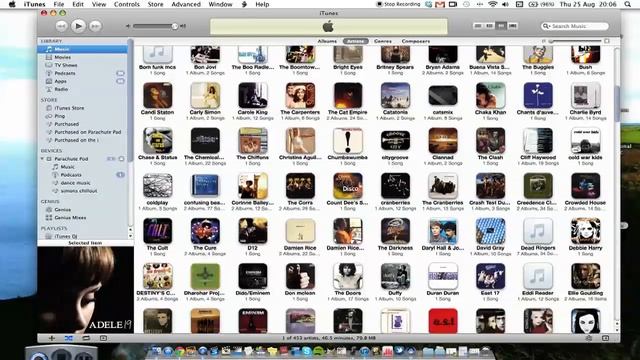Open the Store menu
This screenshot has width=640, height=360.
click(155, 4)
